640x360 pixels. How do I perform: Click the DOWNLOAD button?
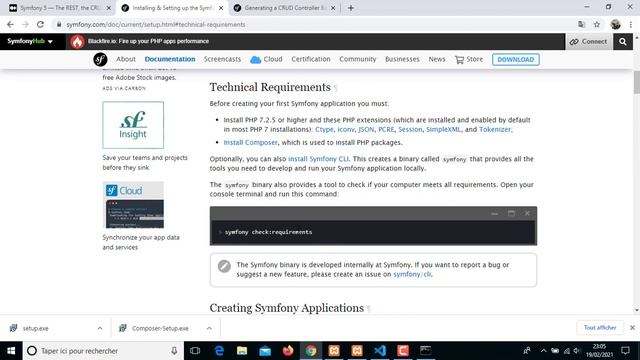click(516, 60)
